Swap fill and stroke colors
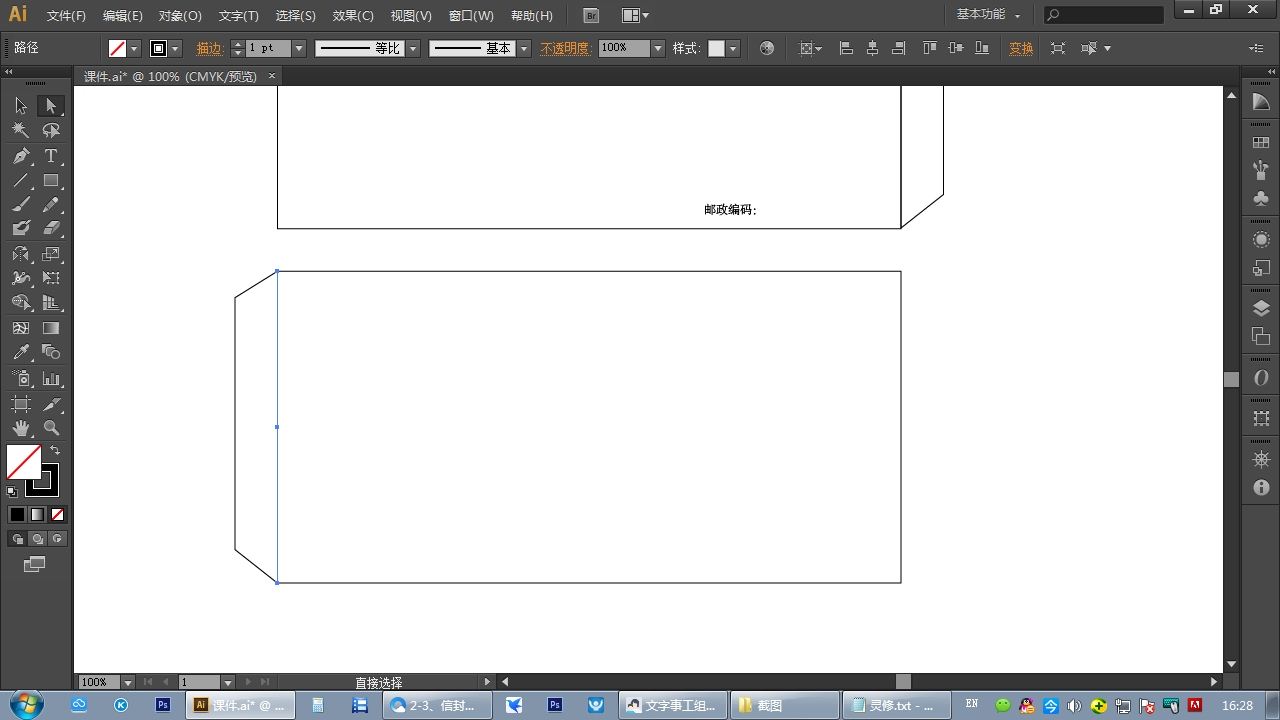The height and width of the screenshot is (720, 1280). 55,451
